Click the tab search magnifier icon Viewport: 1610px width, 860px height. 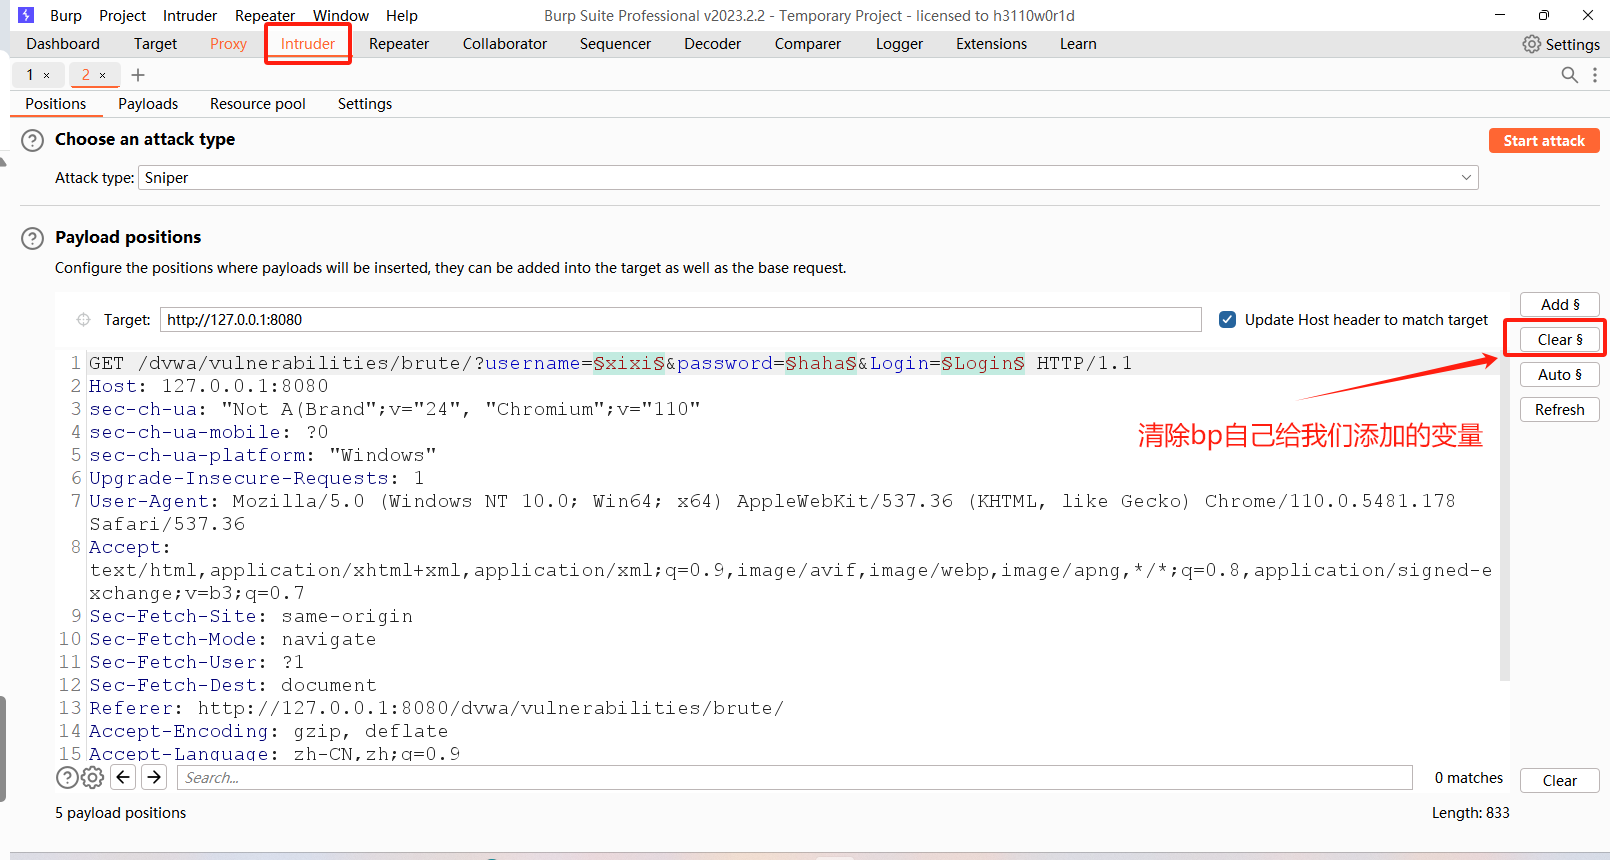(1570, 75)
